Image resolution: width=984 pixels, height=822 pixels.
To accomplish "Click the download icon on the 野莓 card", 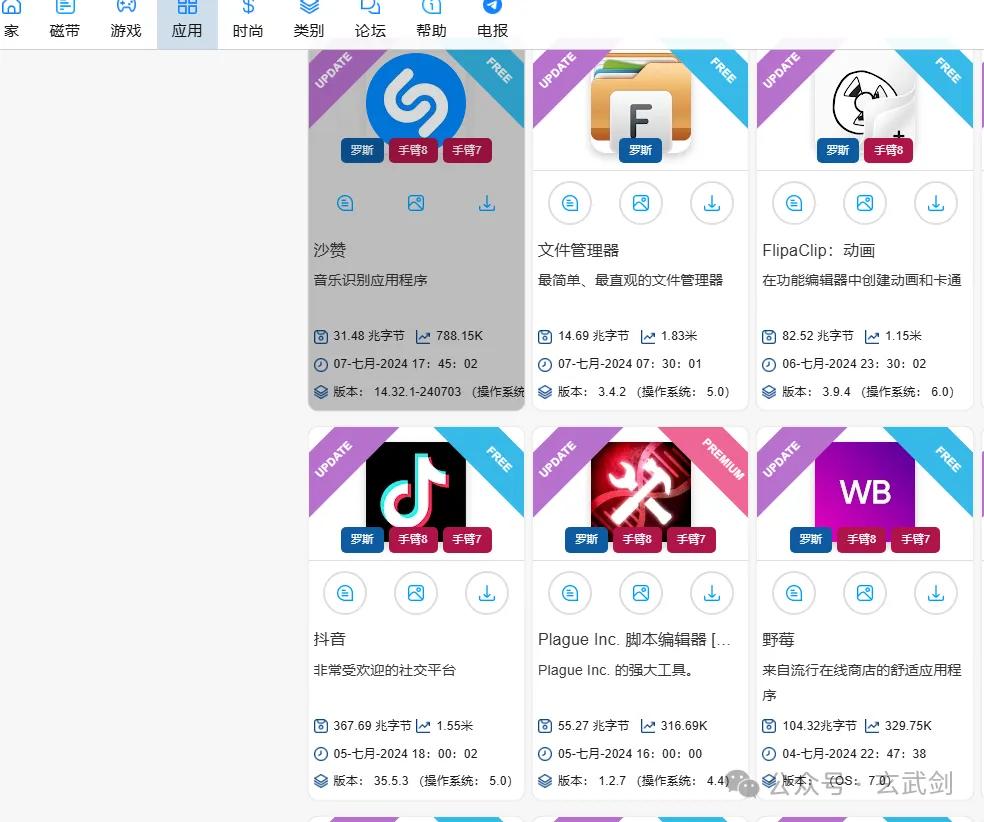I will click(936, 593).
